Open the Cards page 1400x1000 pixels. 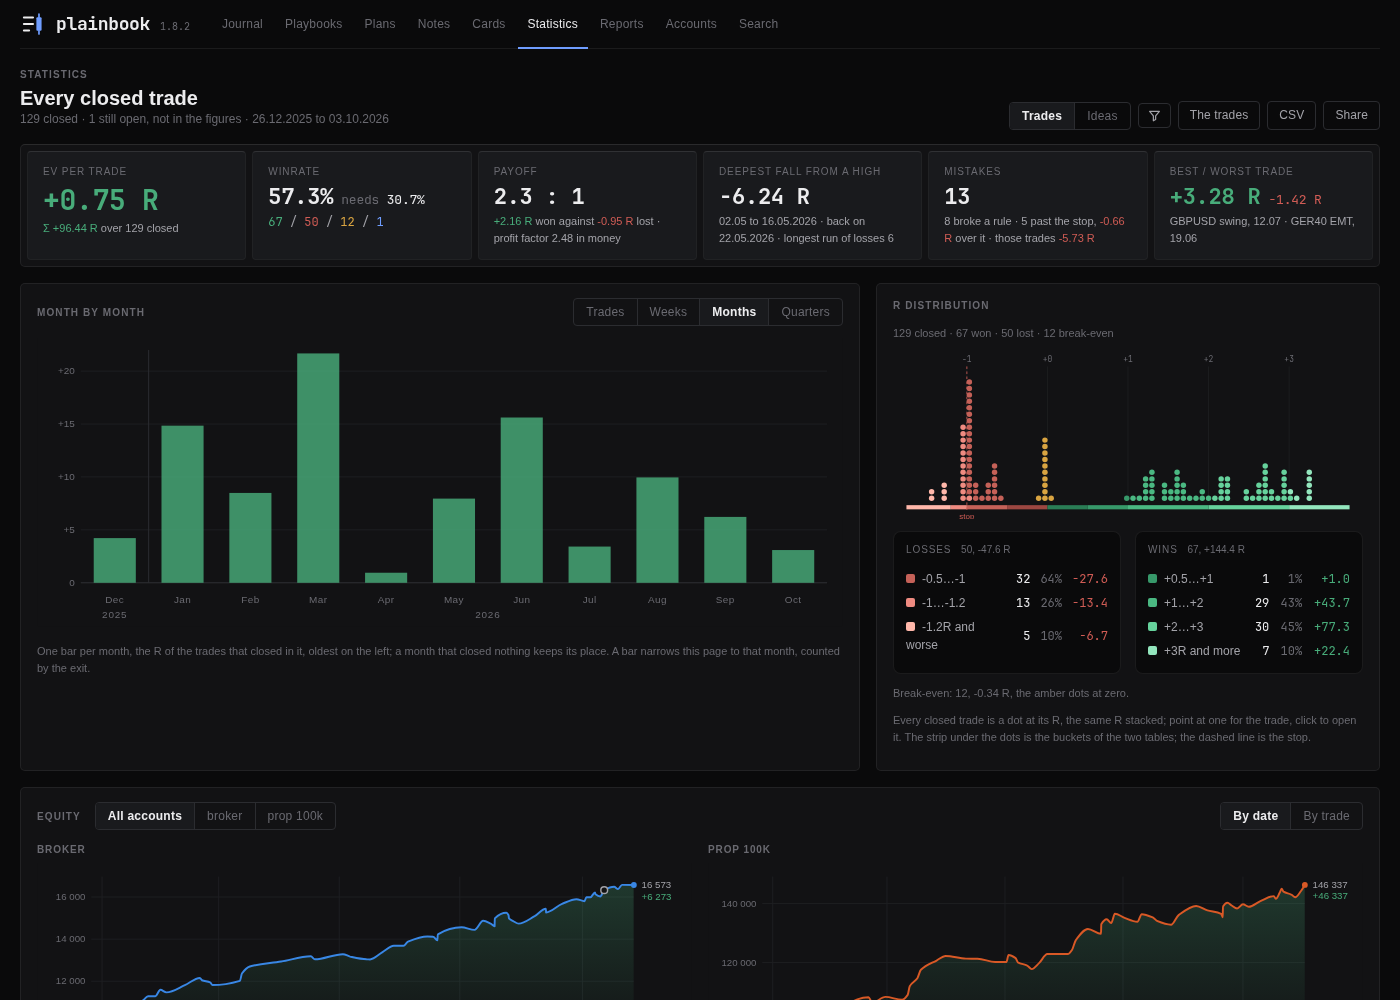tap(489, 24)
